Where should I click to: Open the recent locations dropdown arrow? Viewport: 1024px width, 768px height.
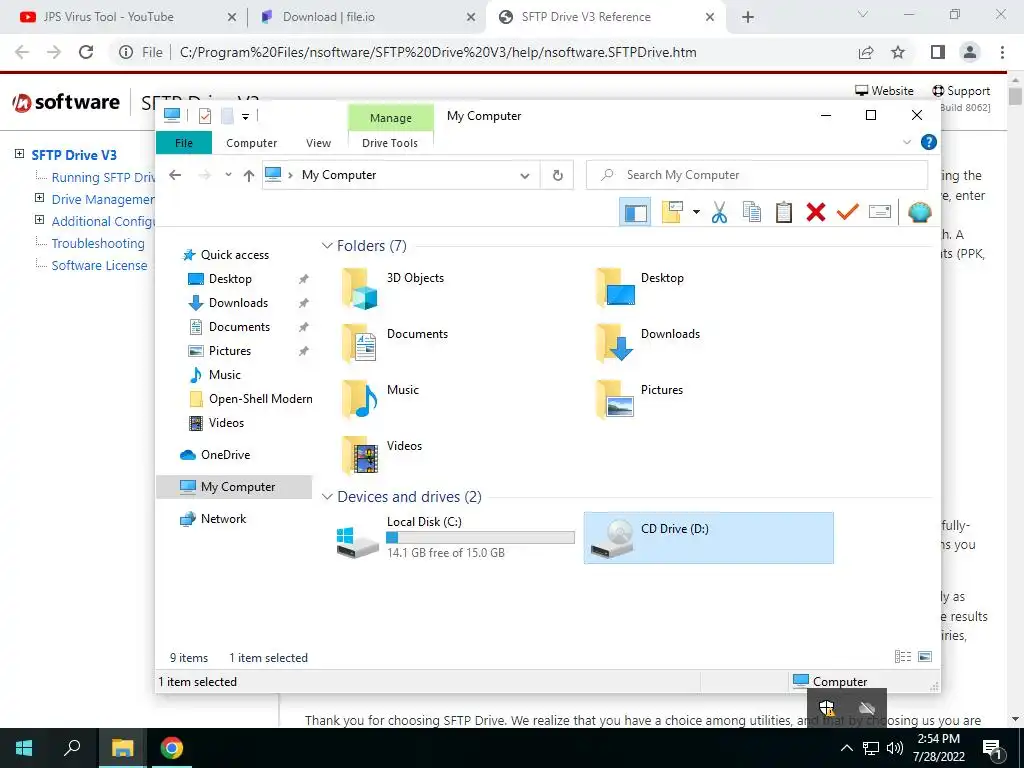[228, 175]
